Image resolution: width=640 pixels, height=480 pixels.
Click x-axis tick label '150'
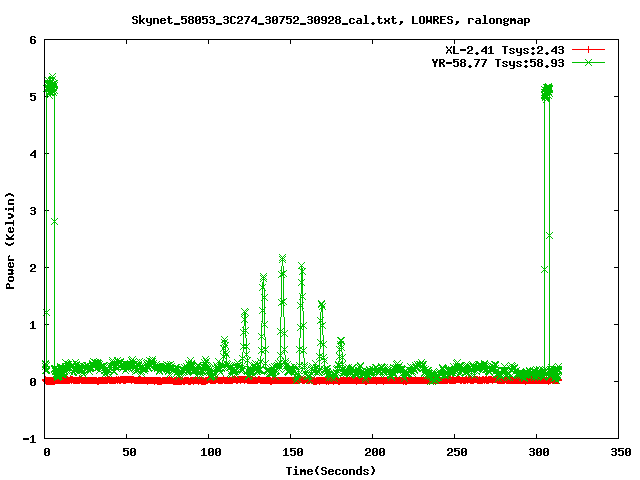point(293,452)
